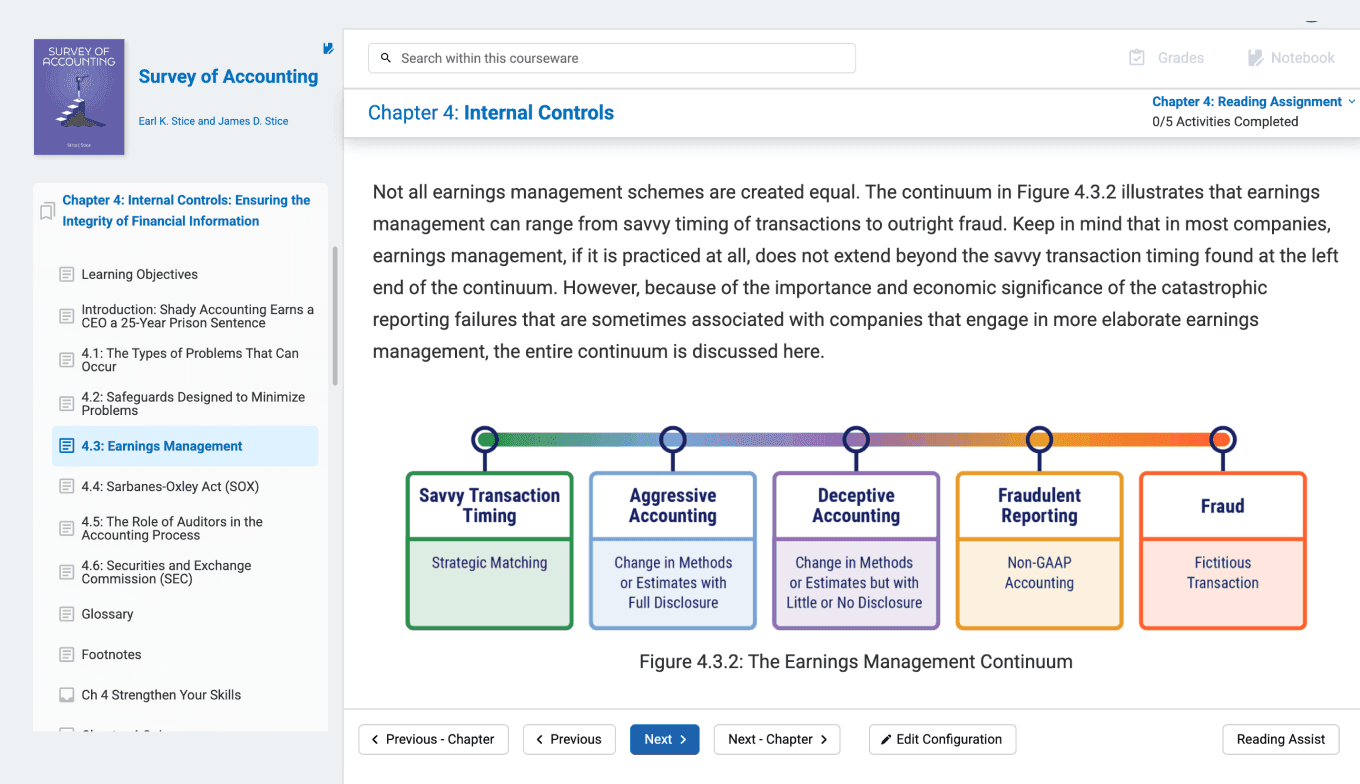Image resolution: width=1360 pixels, height=784 pixels.
Task: Click the sidebar contents scrollbar
Action: pos(335,315)
